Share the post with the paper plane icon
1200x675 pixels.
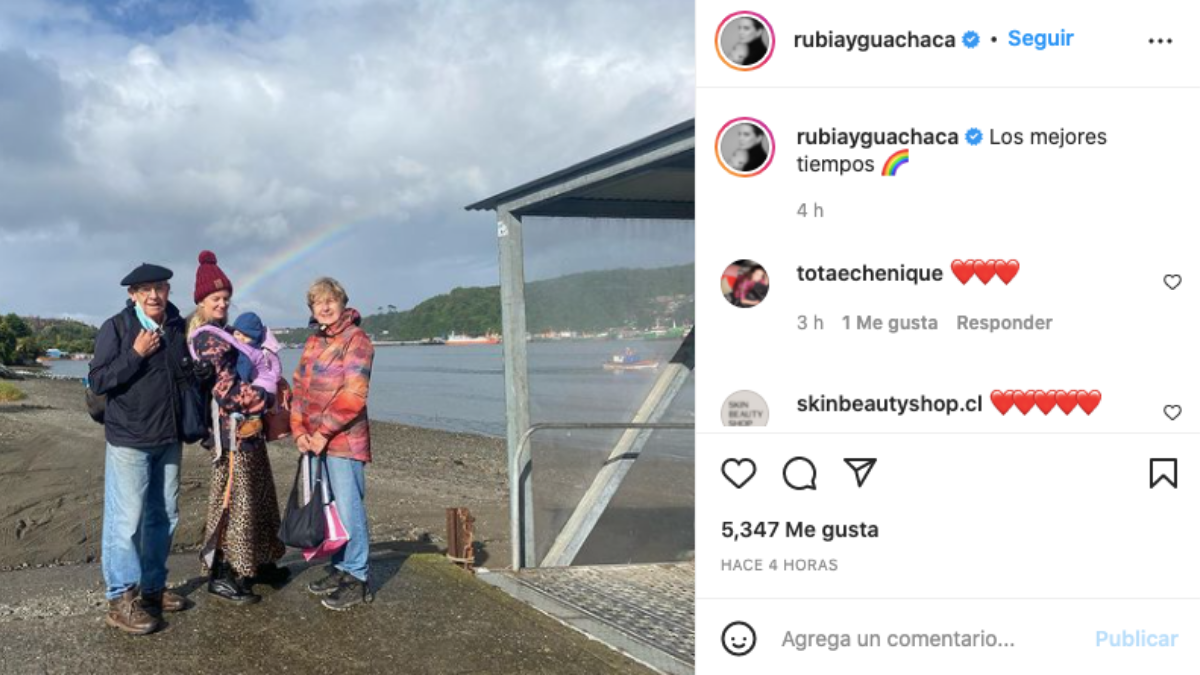tap(860, 473)
